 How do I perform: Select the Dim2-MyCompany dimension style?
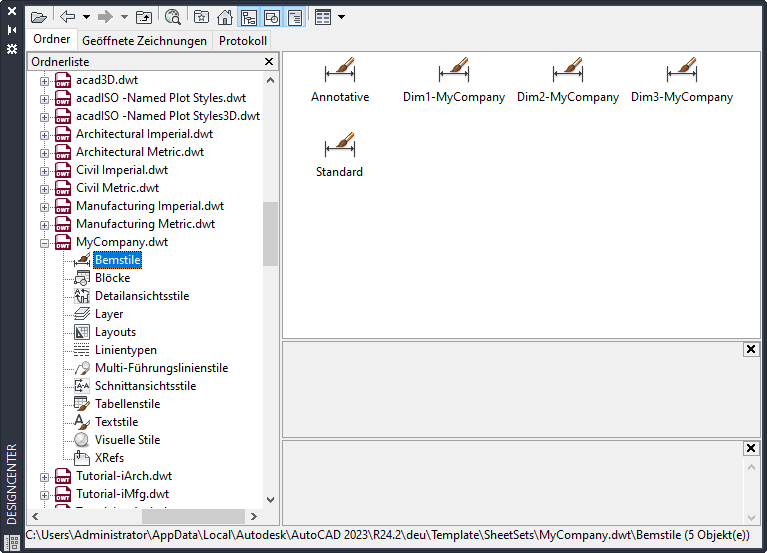click(x=568, y=81)
